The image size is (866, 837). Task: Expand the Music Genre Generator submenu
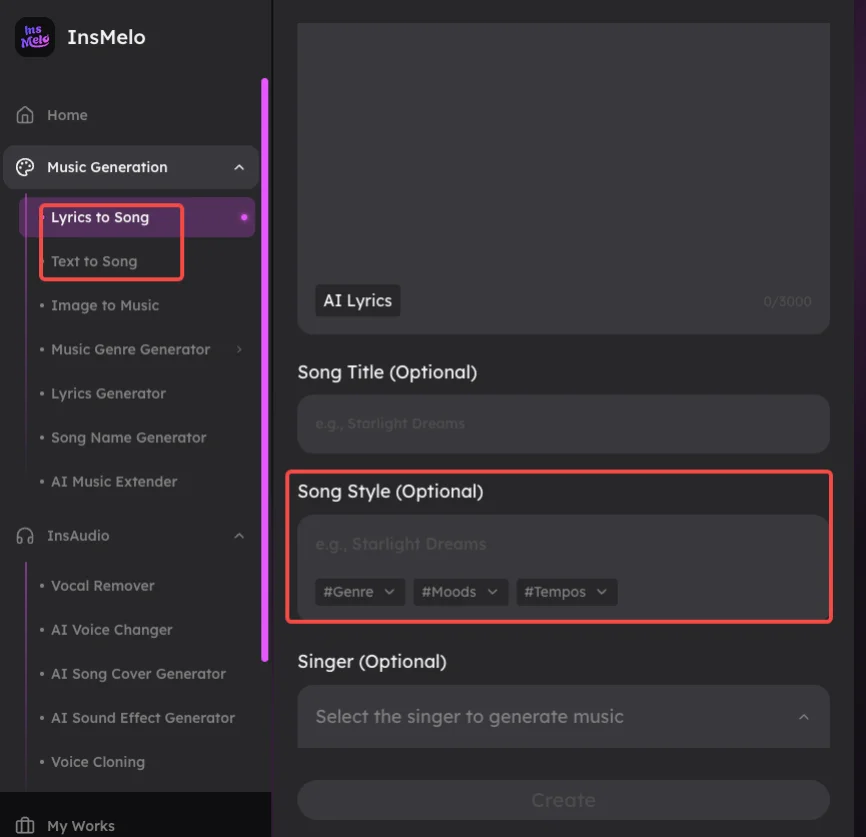(x=240, y=349)
